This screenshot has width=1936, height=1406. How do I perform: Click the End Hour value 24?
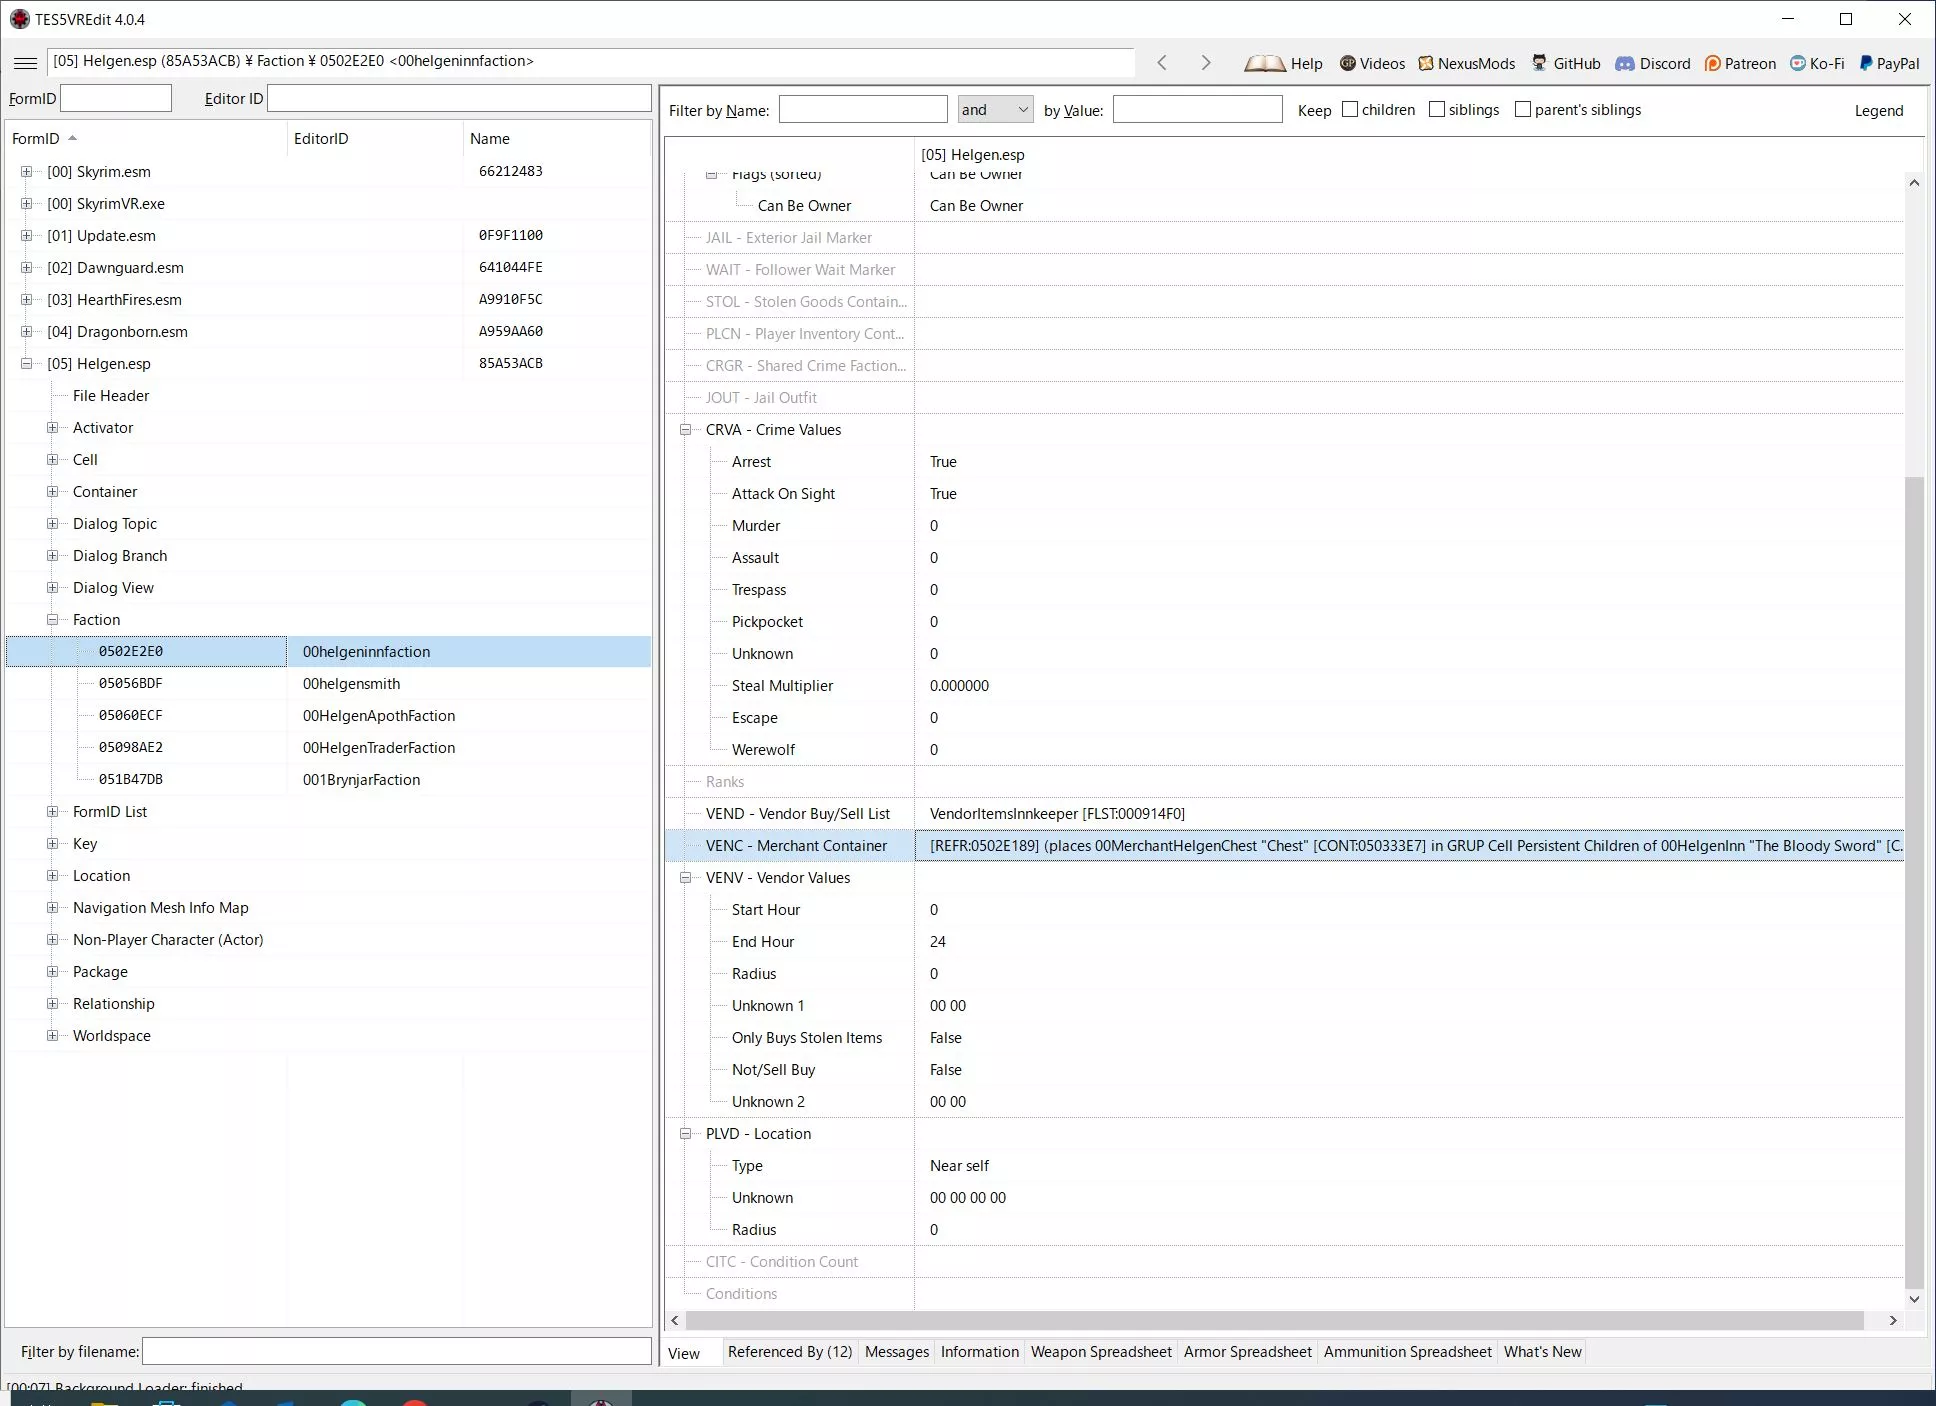938,941
